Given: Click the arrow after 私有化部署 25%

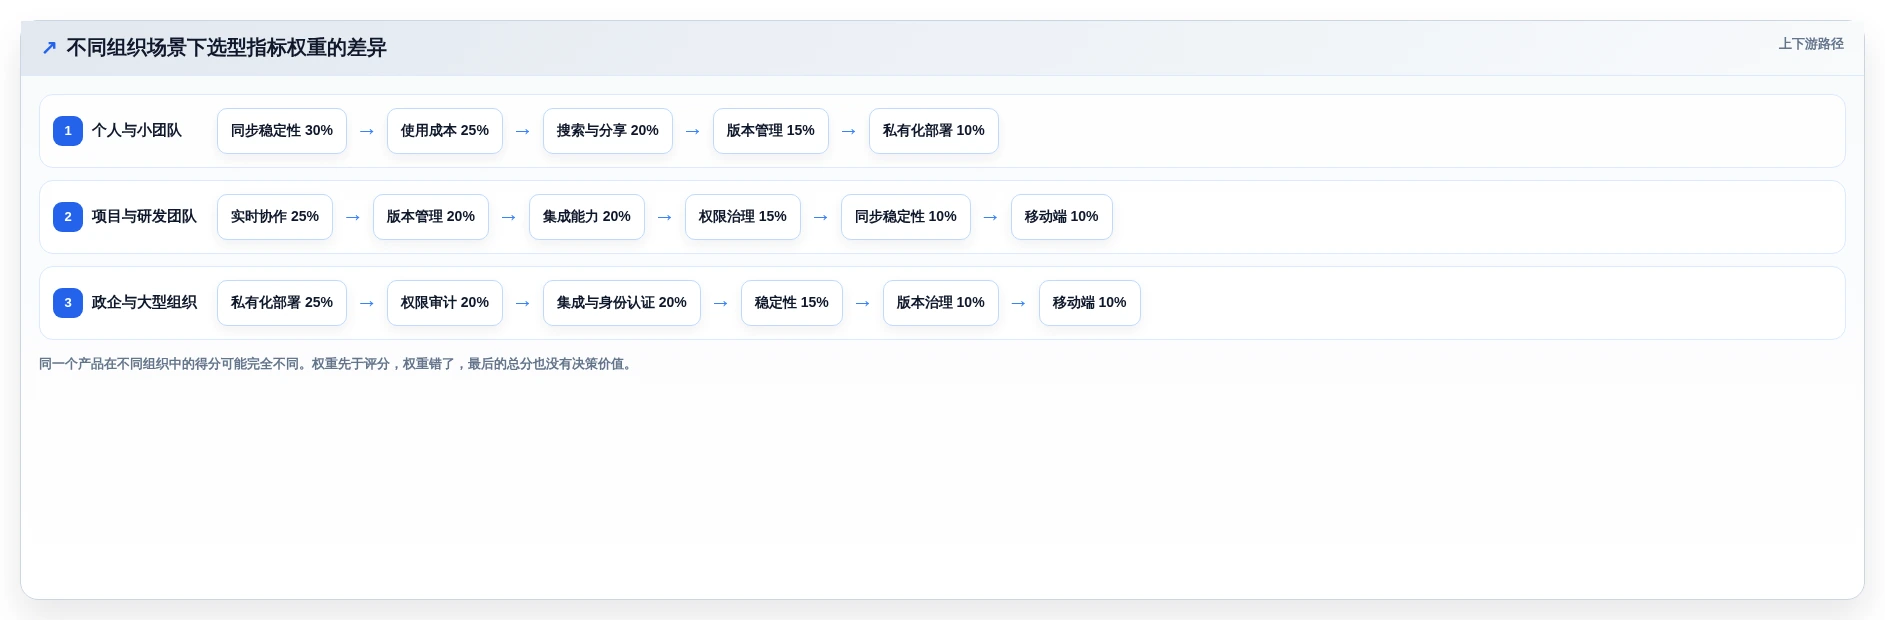Looking at the screenshot, I should click(367, 303).
